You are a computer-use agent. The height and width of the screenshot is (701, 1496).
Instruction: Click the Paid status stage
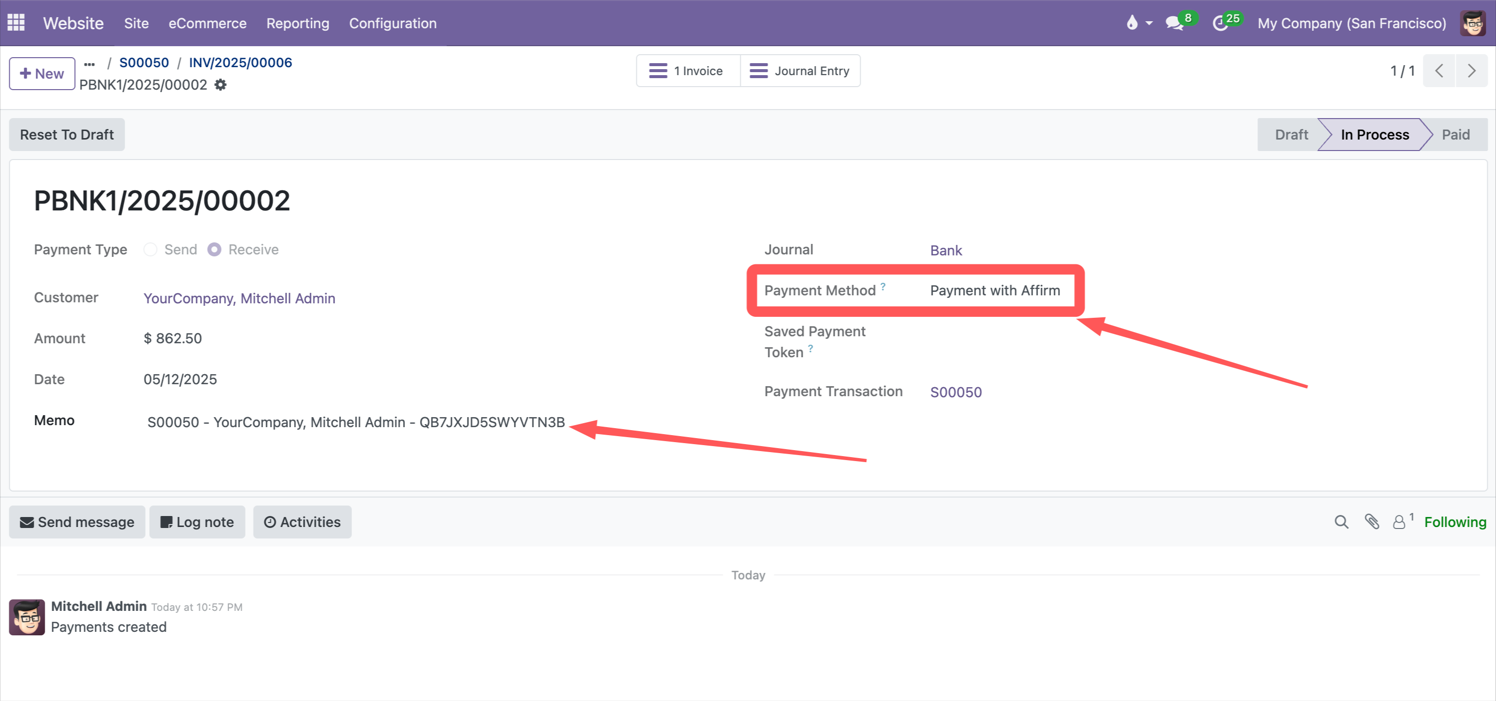tap(1456, 135)
